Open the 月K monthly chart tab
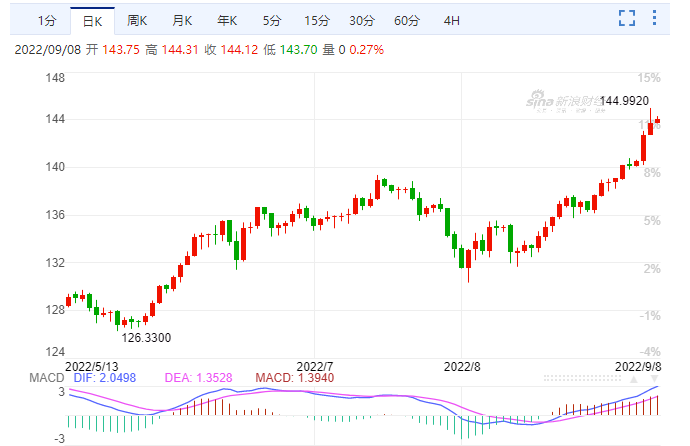The width and height of the screenshot is (690, 446). click(182, 20)
